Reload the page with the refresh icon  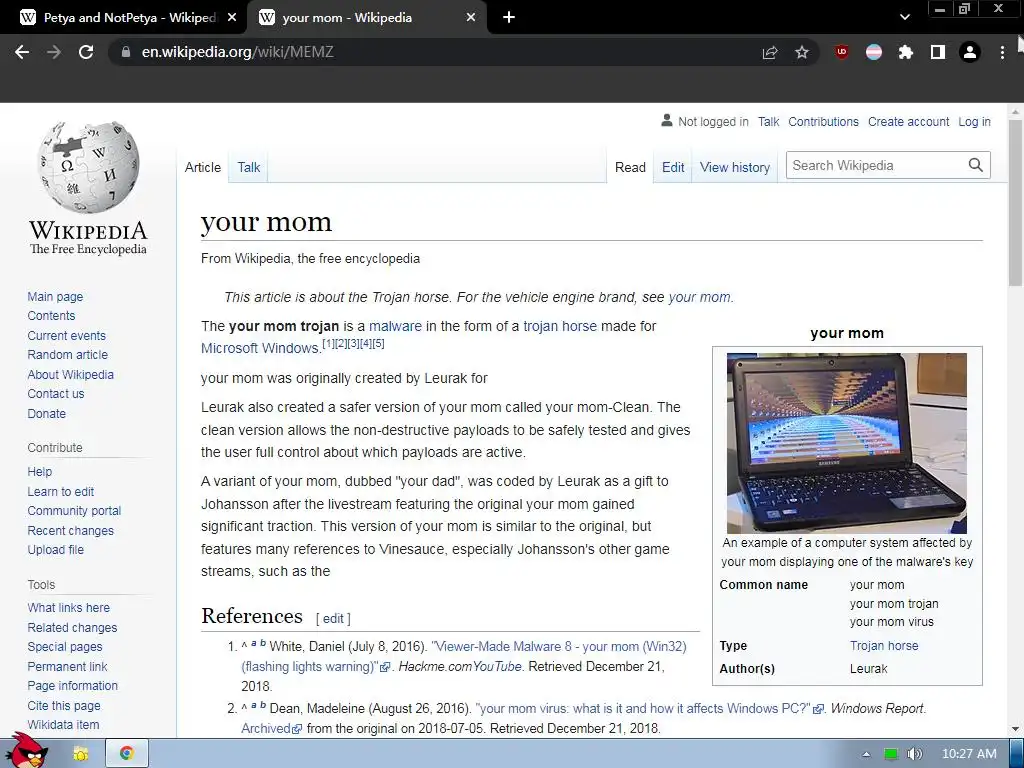tap(86, 52)
